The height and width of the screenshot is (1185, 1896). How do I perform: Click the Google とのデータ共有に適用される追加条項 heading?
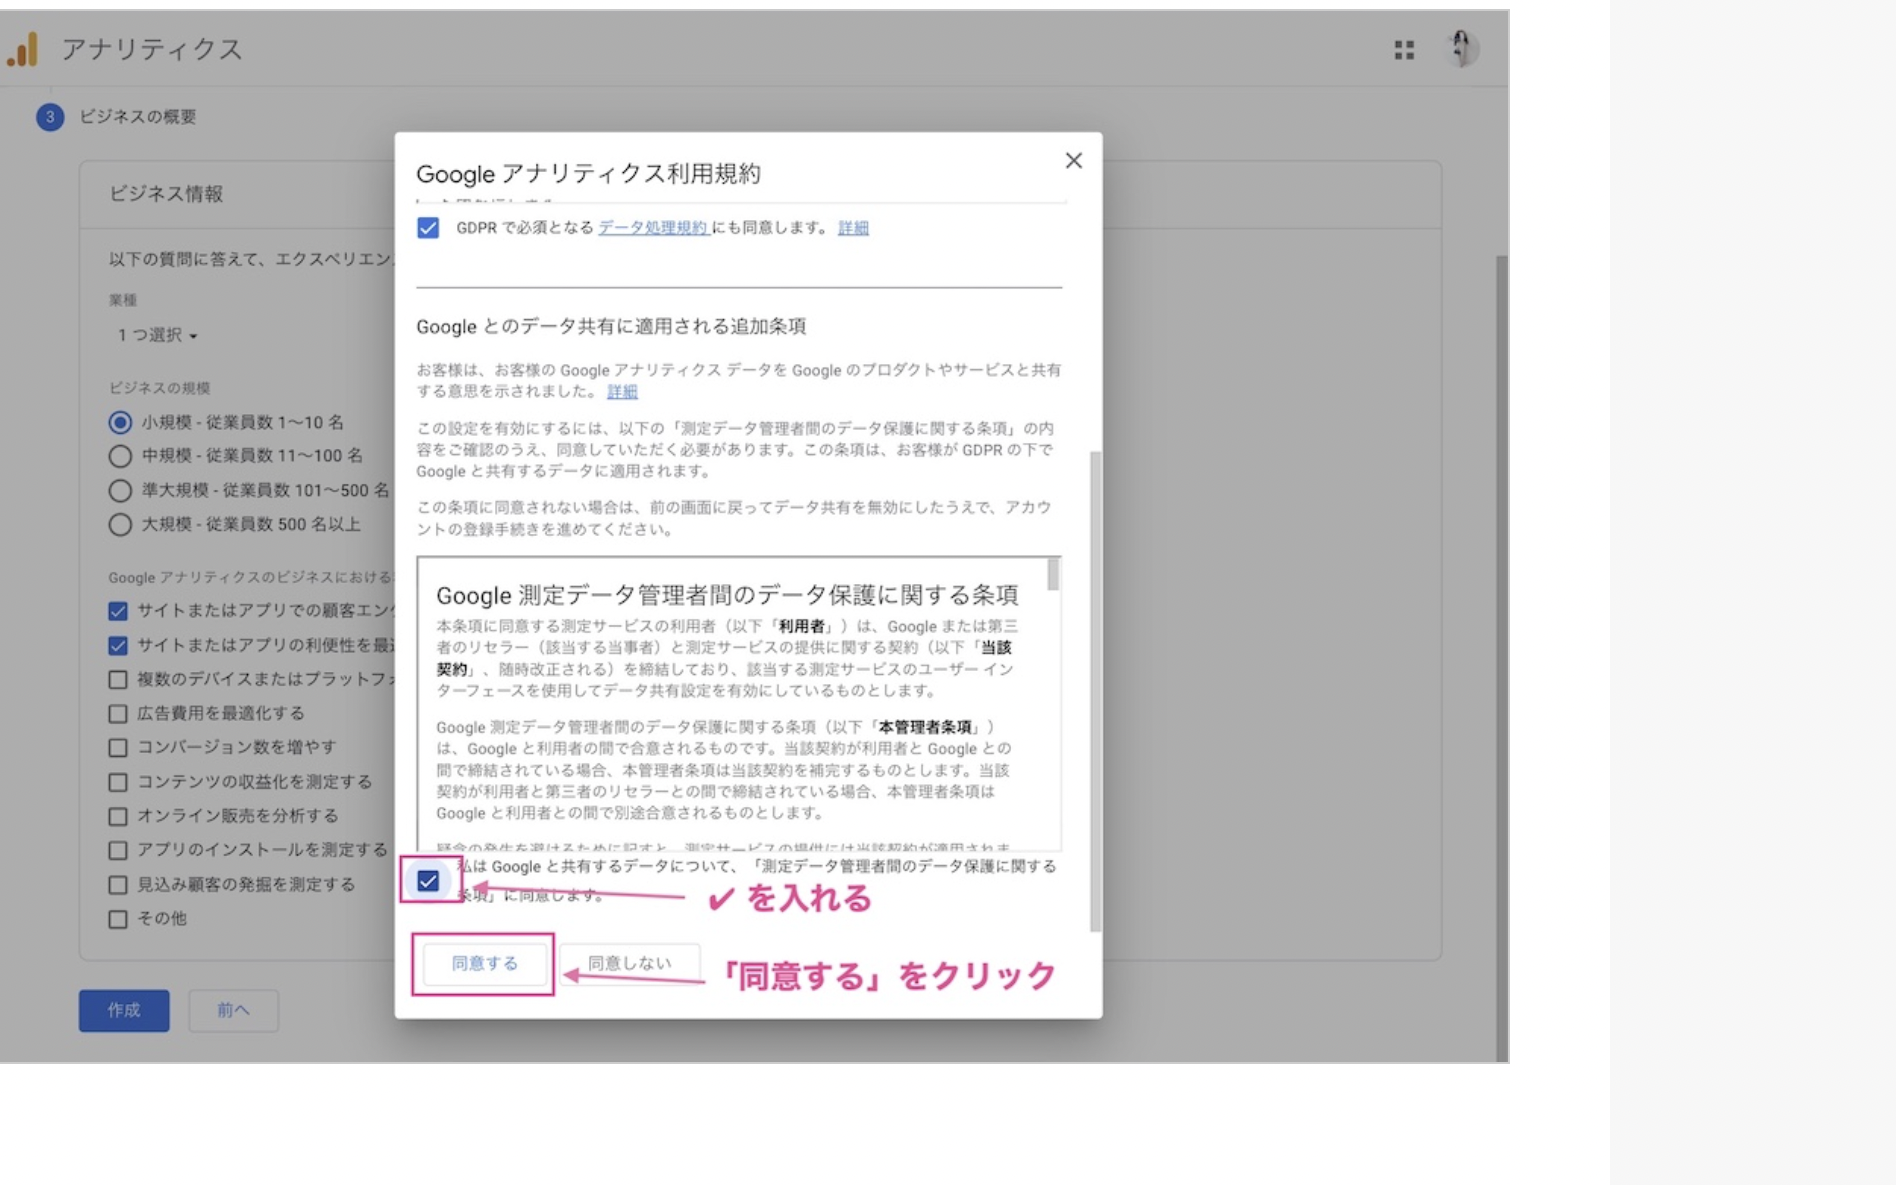click(x=611, y=326)
